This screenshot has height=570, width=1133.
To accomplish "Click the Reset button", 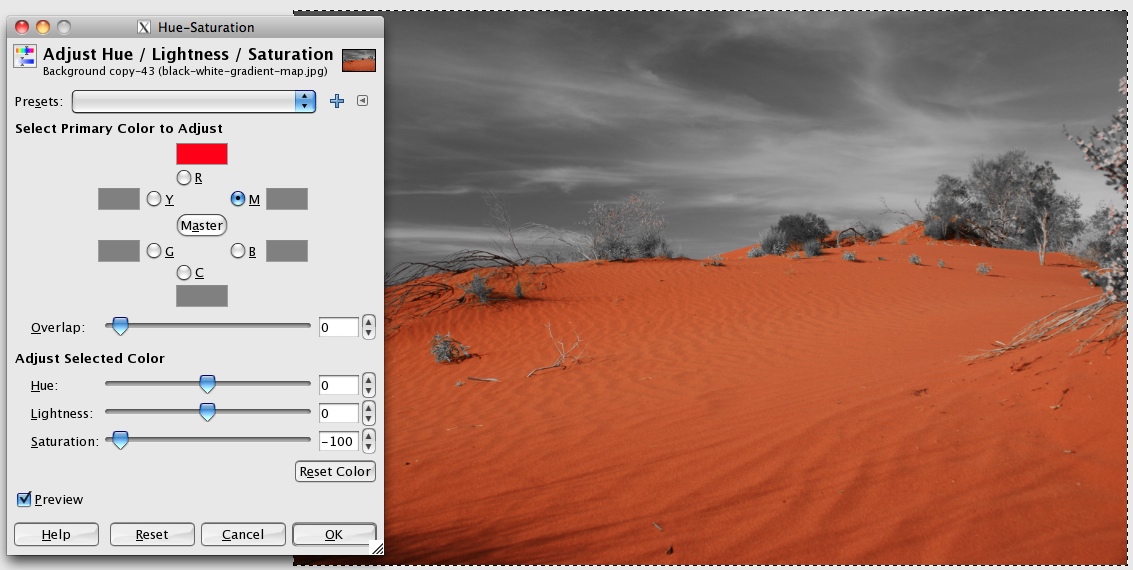I will pyautogui.click(x=152, y=535).
